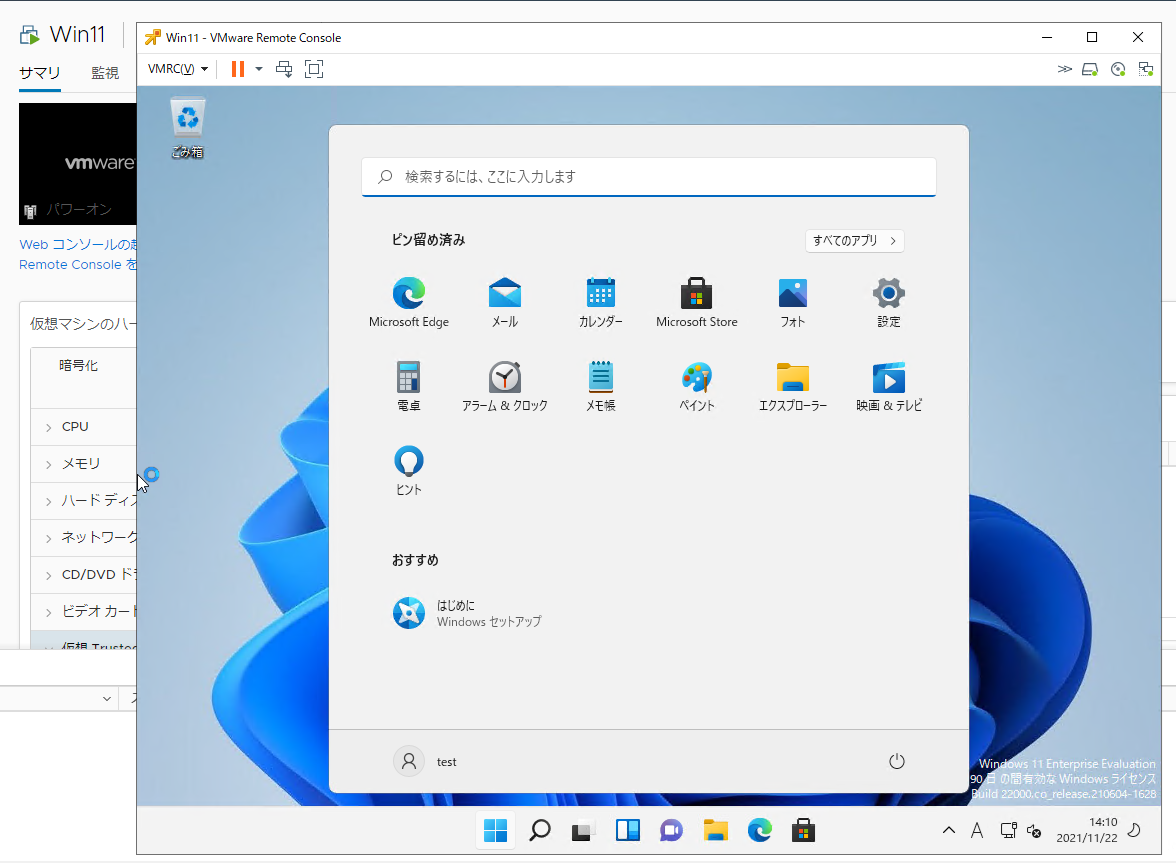Open Settings (設定) gear in Start menu
The height and width of the screenshot is (863, 1176).
(x=889, y=302)
